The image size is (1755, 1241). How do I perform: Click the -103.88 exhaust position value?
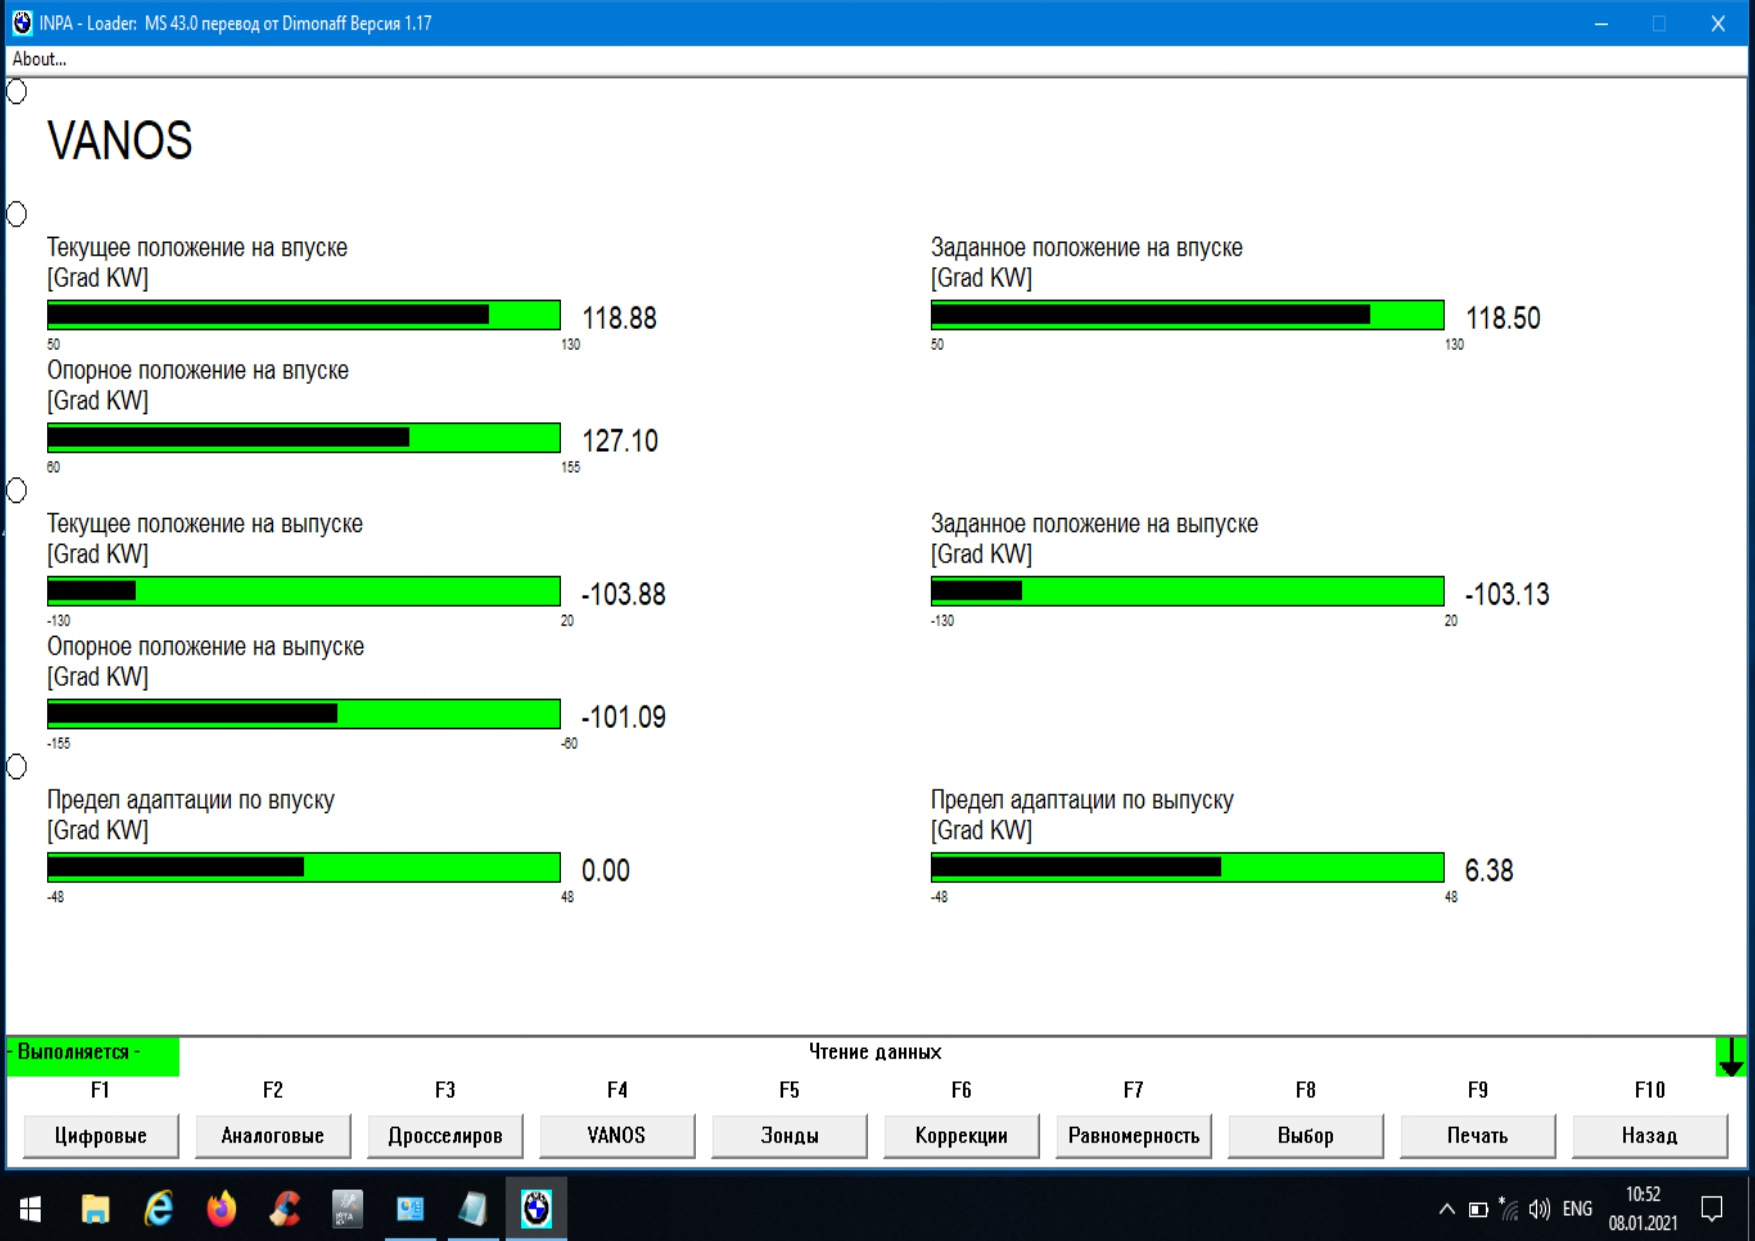coord(623,594)
